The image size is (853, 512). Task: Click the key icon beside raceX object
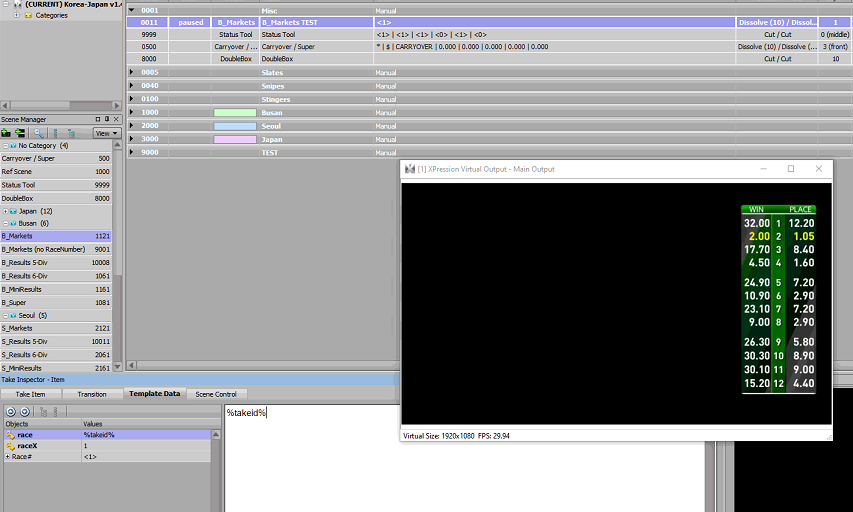point(10,446)
